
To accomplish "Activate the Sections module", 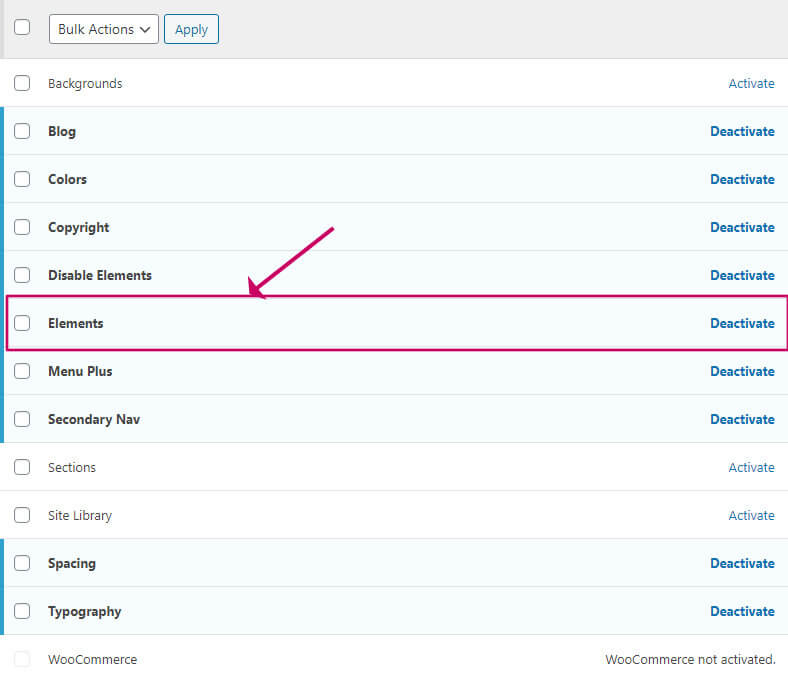I will 751,467.
